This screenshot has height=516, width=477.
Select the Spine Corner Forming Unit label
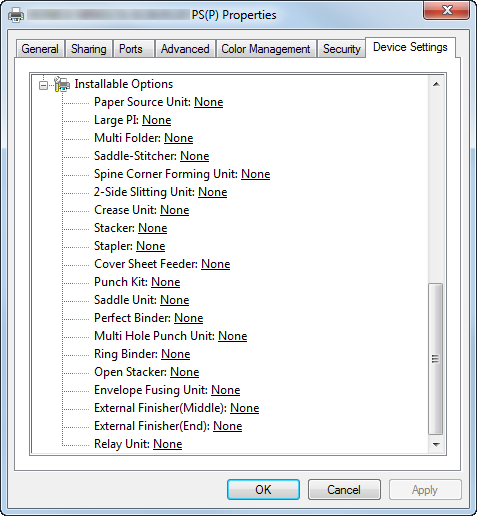pyautogui.click(x=166, y=174)
